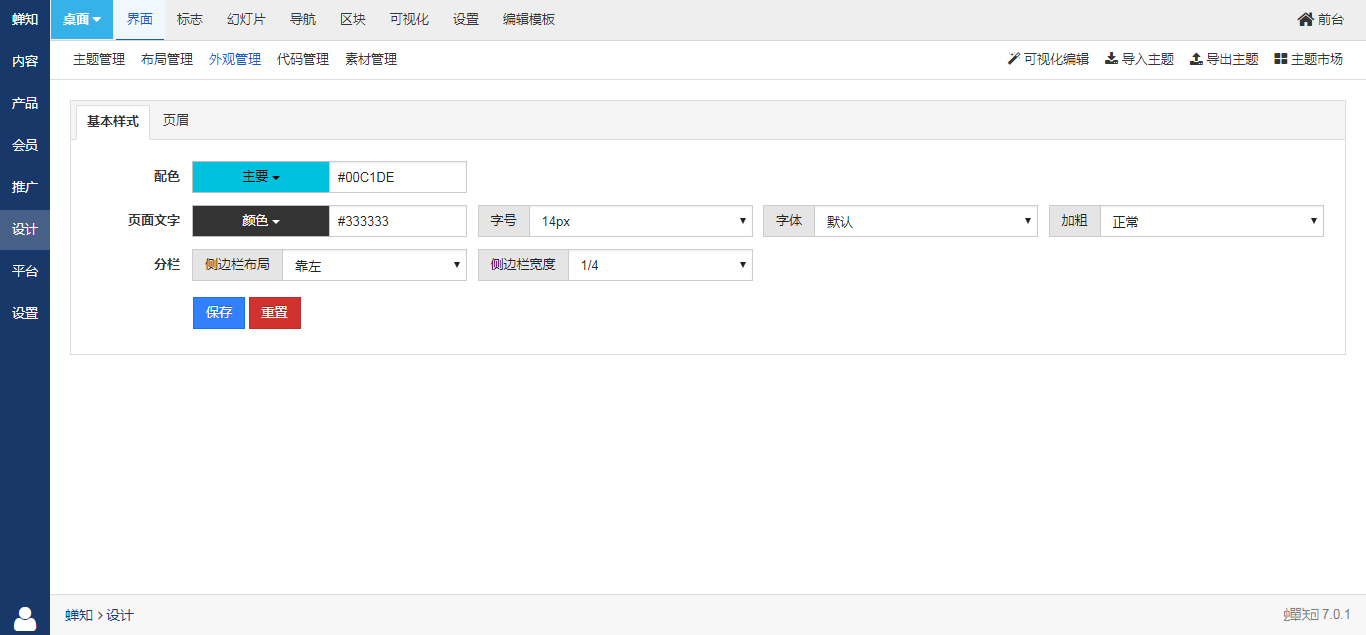This screenshot has height=635, width=1366.
Task: Go to 素材管理
Action: (x=371, y=59)
